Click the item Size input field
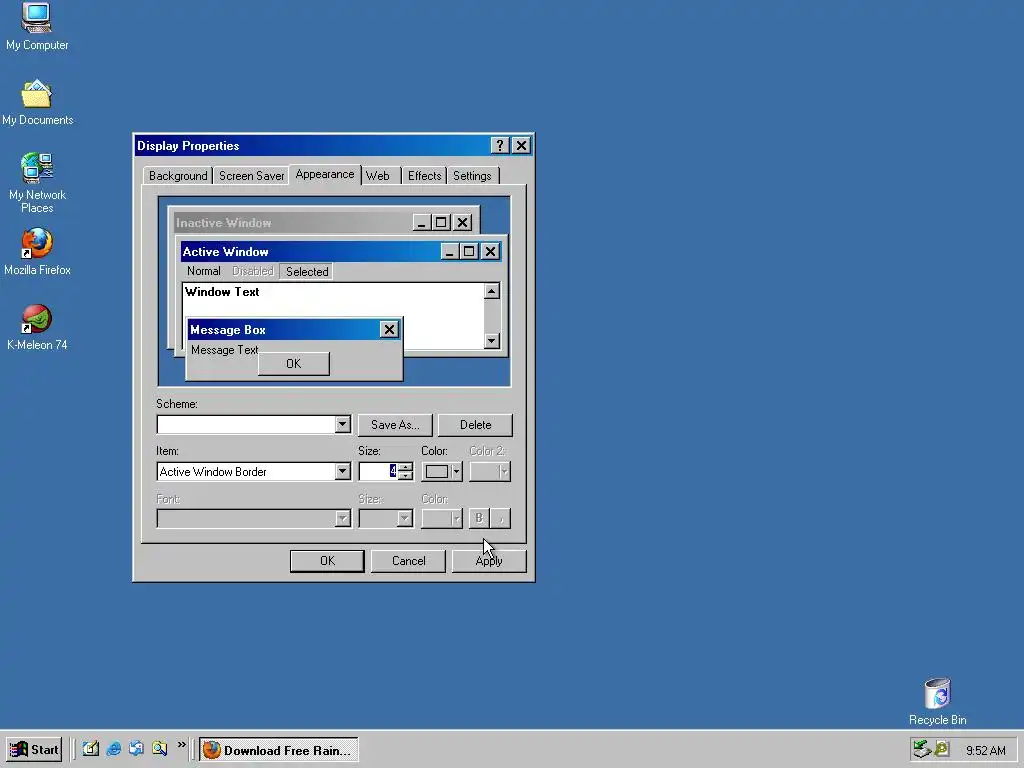 point(378,472)
